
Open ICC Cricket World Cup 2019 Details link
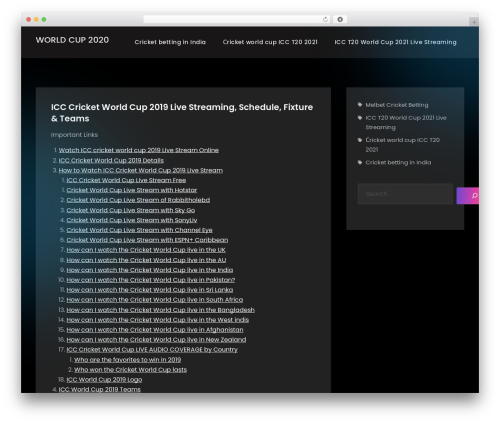click(x=111, y=160)
